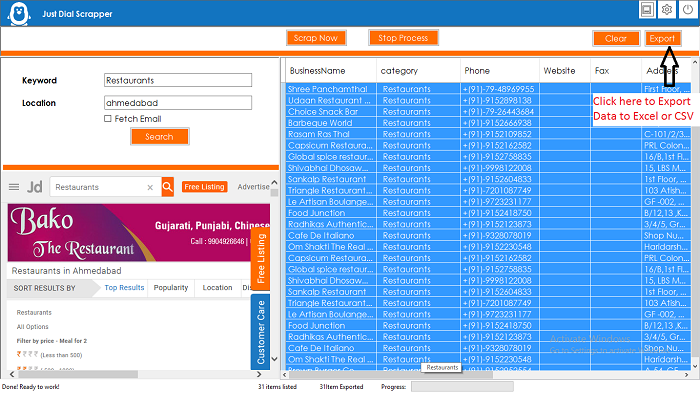
Task: Click the Keyword input field
Action: tap(178, 80)
